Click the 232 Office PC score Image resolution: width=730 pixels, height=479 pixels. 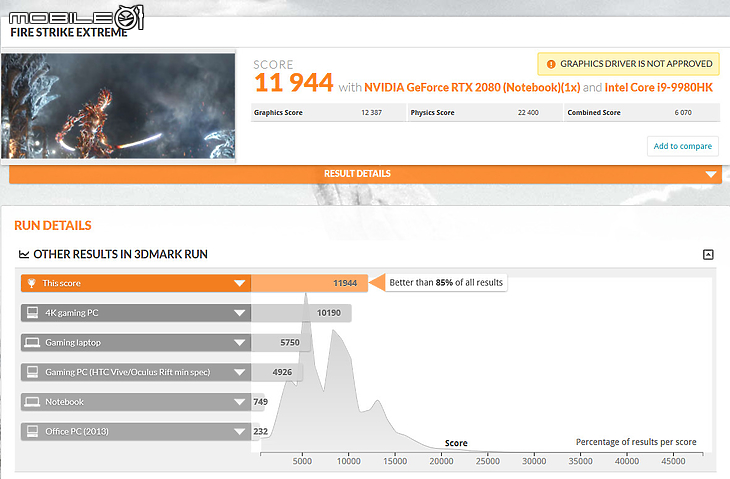[260, 432]
